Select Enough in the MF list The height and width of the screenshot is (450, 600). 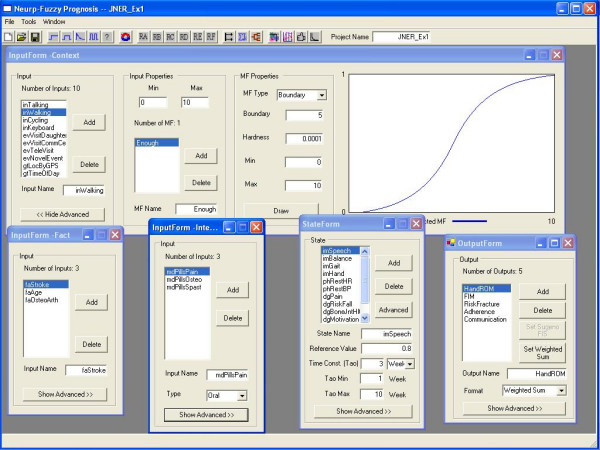pyautogui.click(x=157, y=143)
